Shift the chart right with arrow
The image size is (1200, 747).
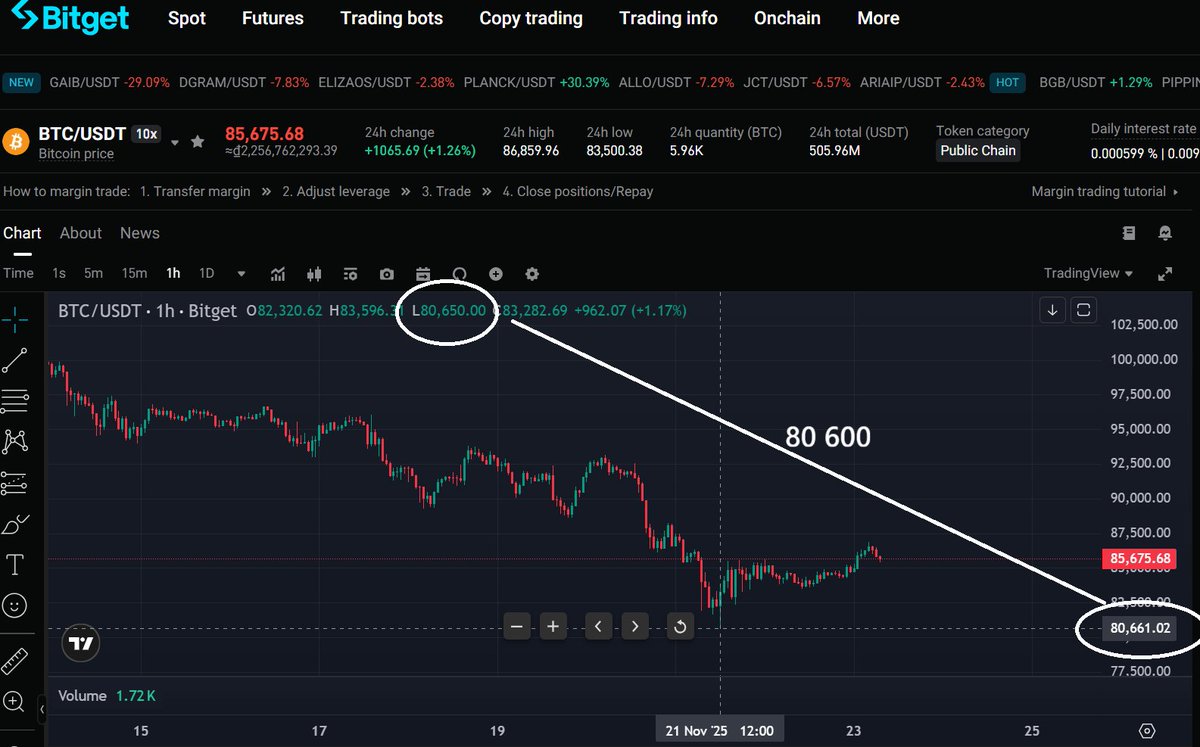635,627
